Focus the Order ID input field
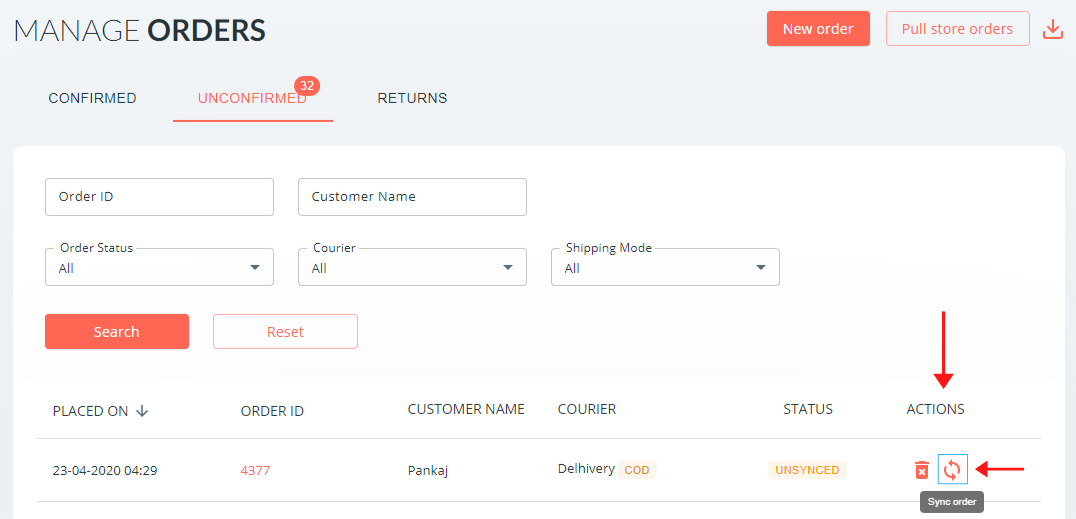This screenshot has width=1076, height=519. pyautogui.click(x=159, y=197)
